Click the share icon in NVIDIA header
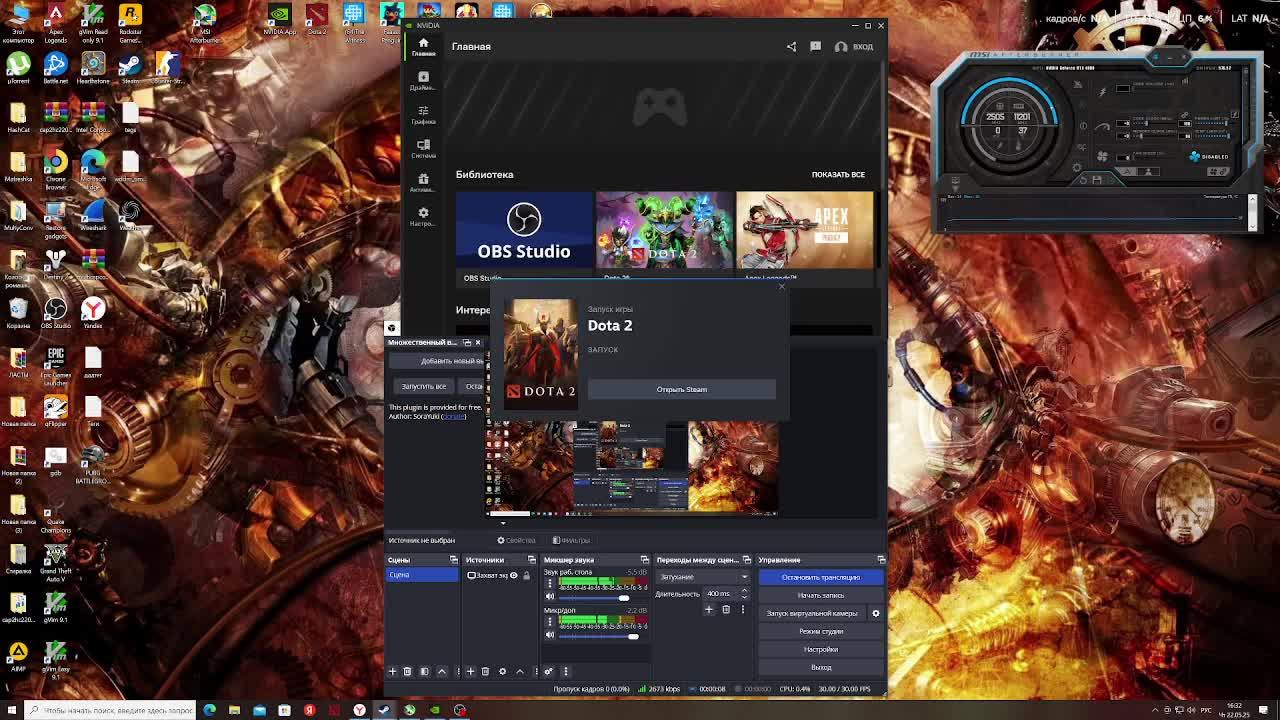Screen dimensions: 1280x720 (x=791, y=46)
